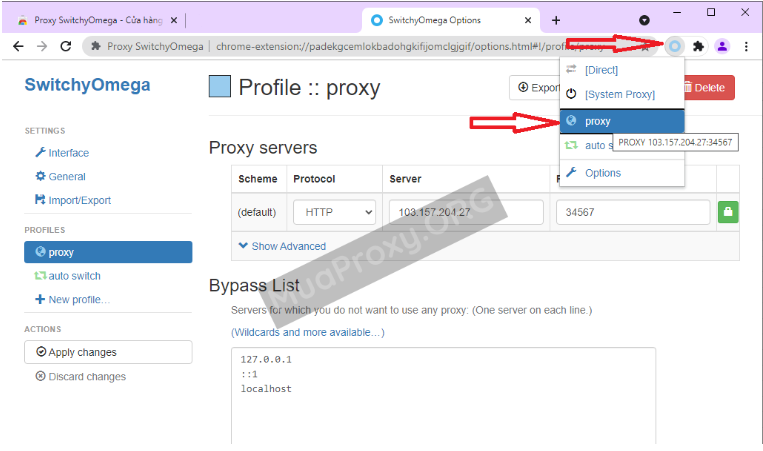Viewport: 763px width, 451px height.
Task: Open the HTTP protocol dropdown
Action: [334, 212]
